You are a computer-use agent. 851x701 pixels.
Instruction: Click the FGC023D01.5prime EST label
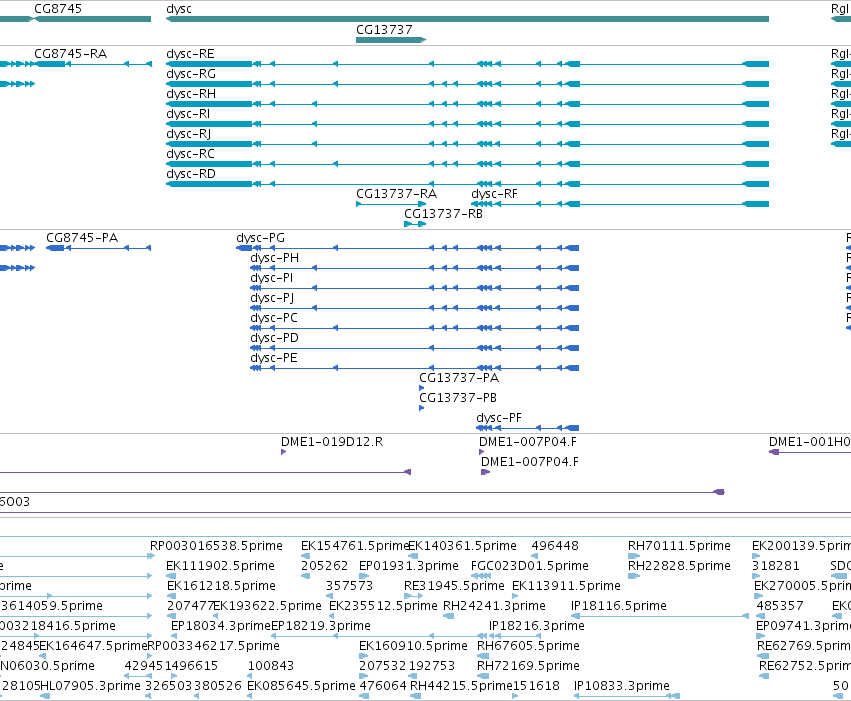click(530, 566)
